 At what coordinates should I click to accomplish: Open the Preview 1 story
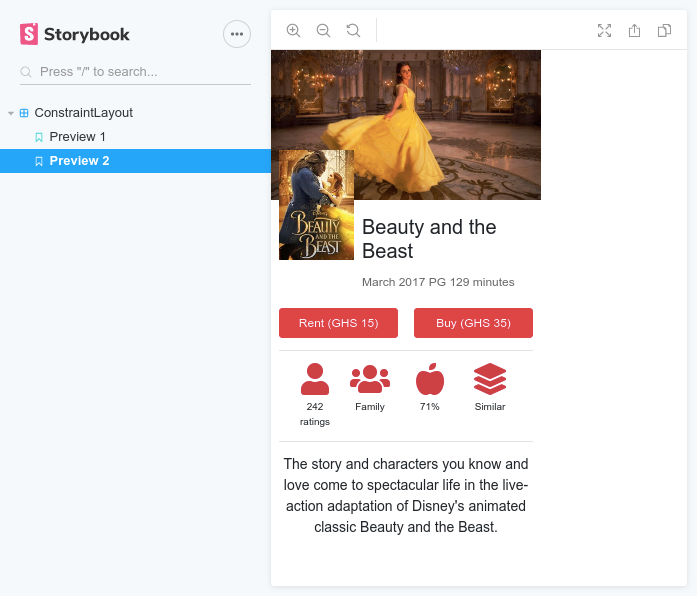tap(135, 137)
